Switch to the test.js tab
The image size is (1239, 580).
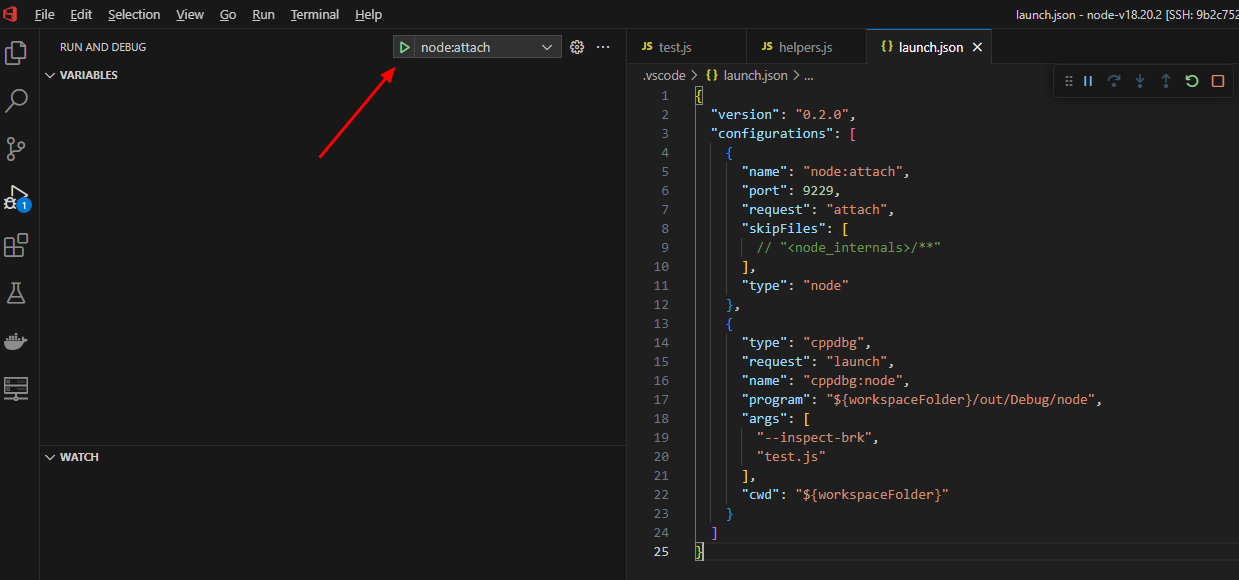click(674, 47)
